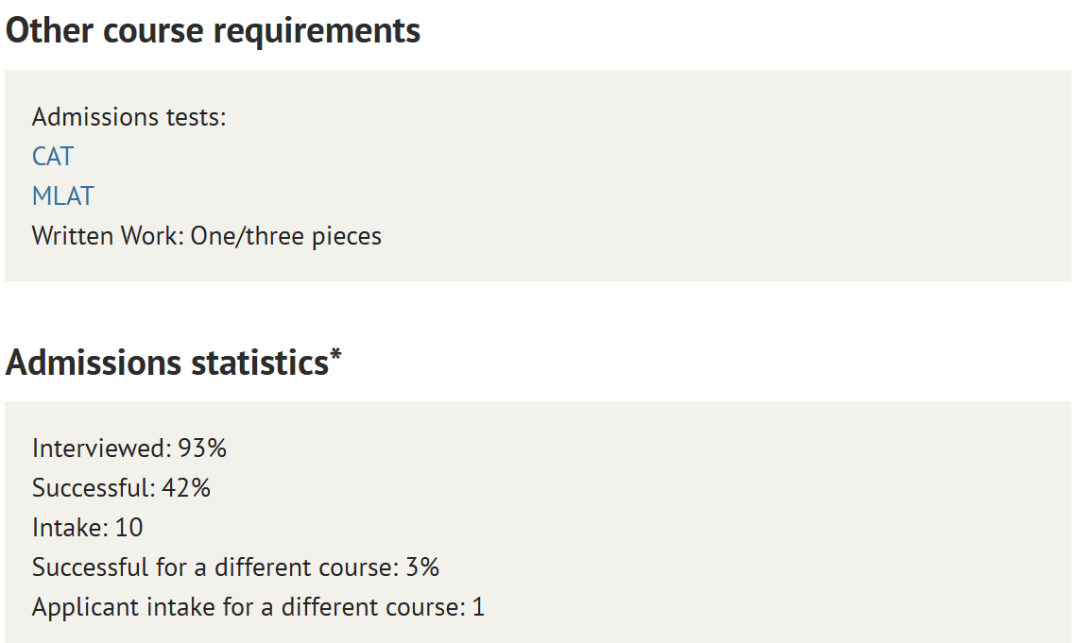Viewport: 1080px width, 643px height.
Task: Click the word statistics in the second heading
Action: tap(260, 362)
